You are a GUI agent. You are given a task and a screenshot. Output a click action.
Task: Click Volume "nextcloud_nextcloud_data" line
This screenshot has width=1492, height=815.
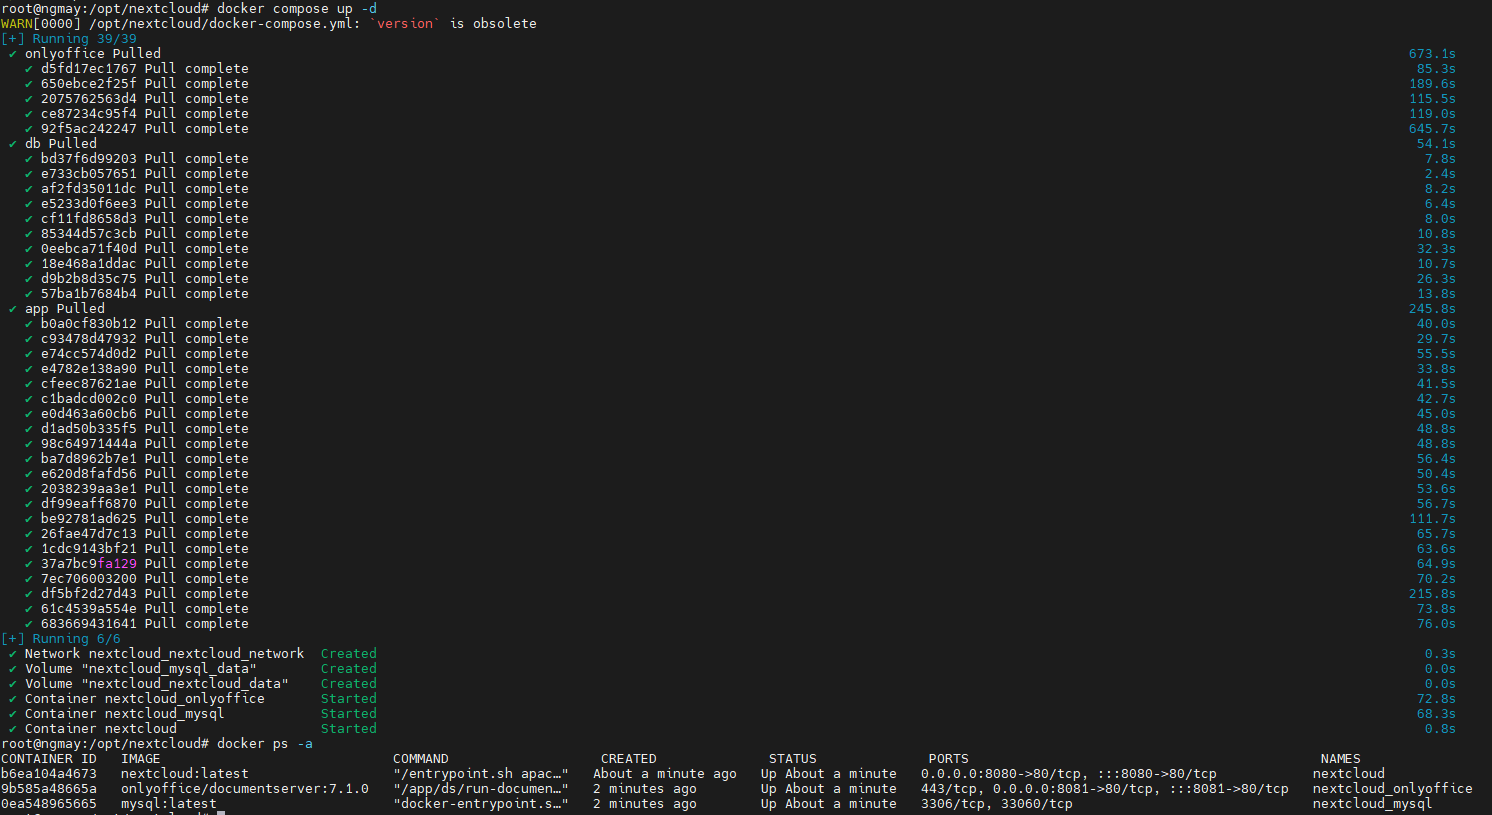click(x=157, y=683)
